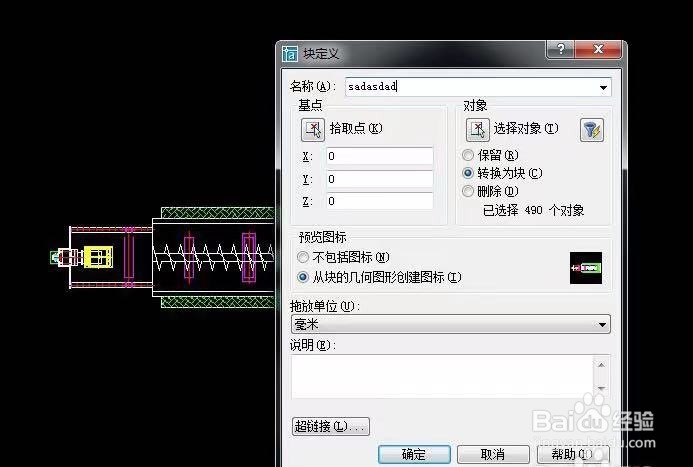Click the dialog help question mark button

[560, 49]
